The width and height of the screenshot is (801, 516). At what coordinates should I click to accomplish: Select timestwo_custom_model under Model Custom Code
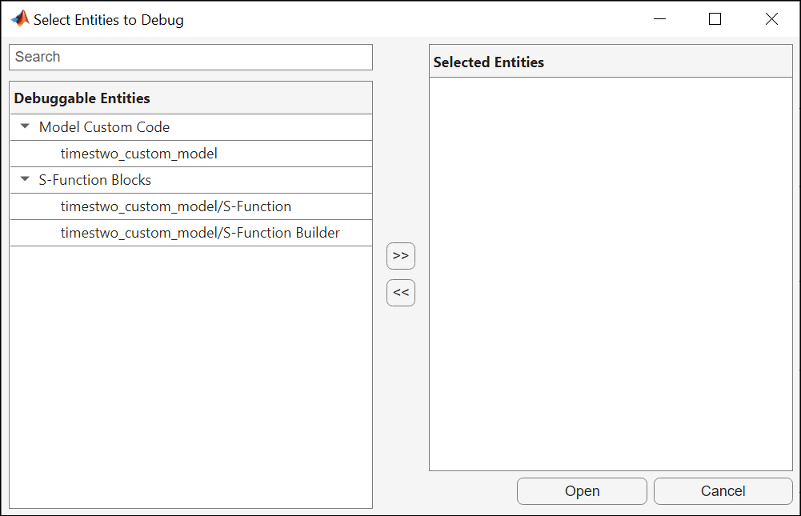pos(191,154)
